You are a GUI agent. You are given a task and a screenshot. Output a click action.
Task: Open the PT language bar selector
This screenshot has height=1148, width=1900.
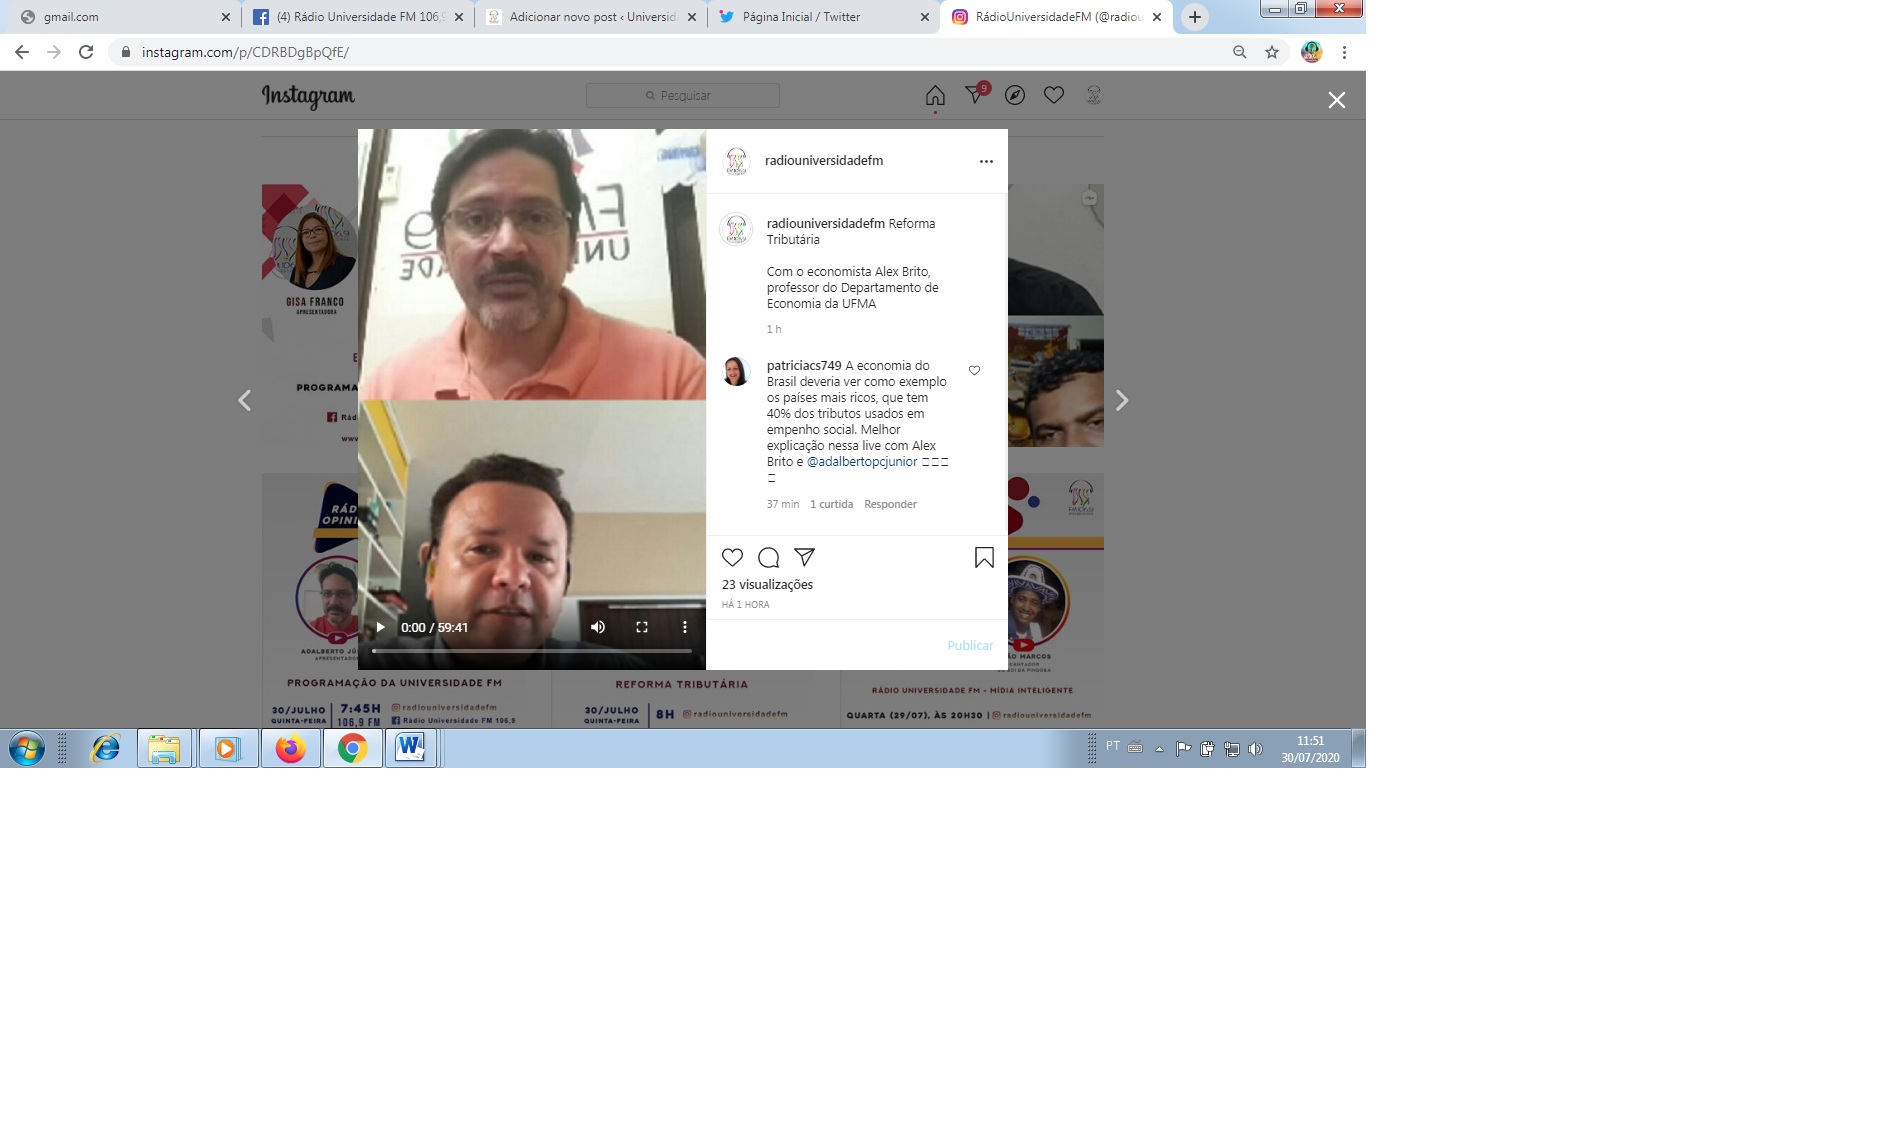1113,746
